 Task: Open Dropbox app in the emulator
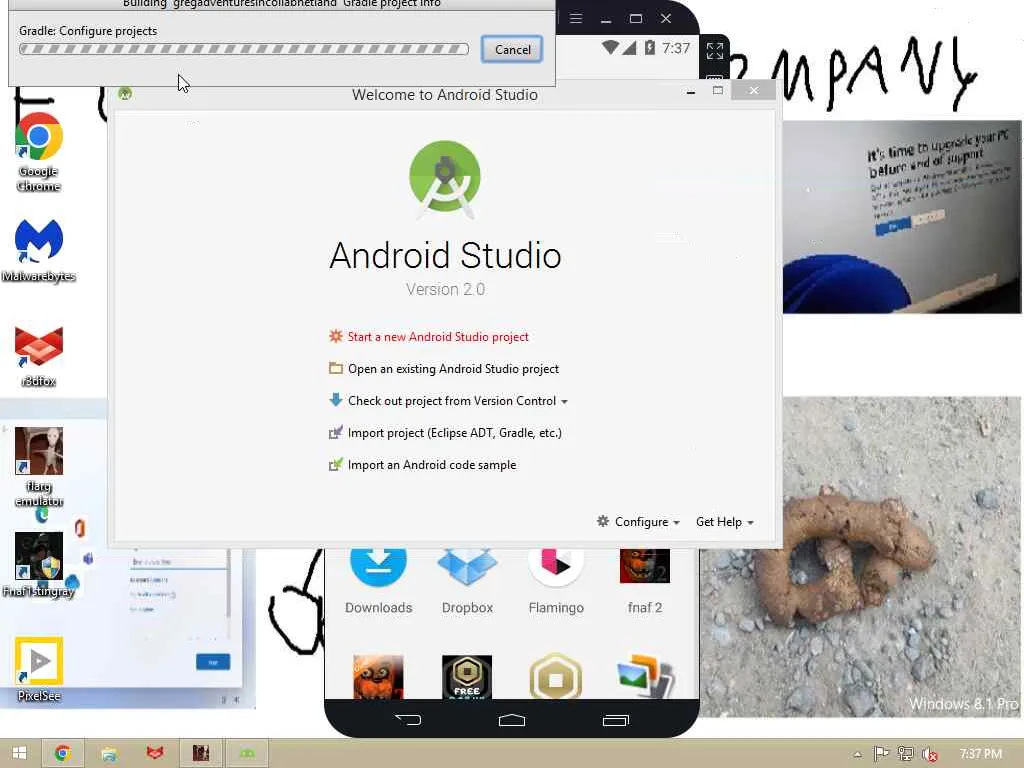pyautogui.click(x=467, y=581)
